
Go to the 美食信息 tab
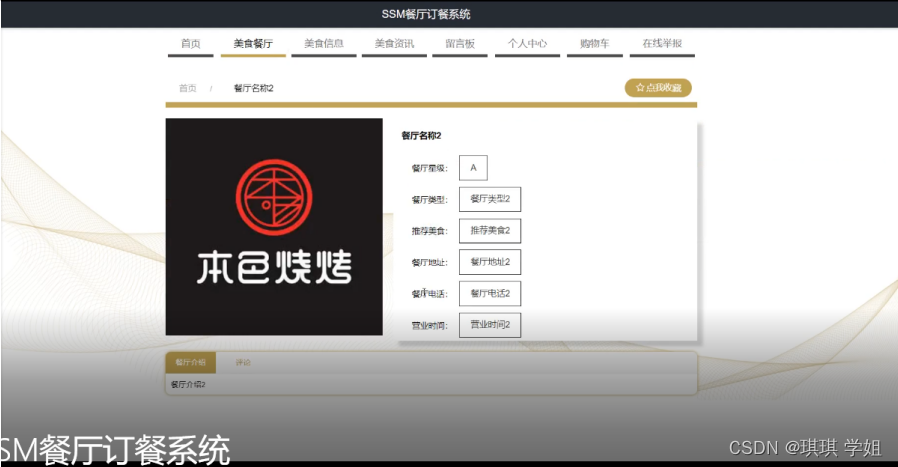(324, 44)
